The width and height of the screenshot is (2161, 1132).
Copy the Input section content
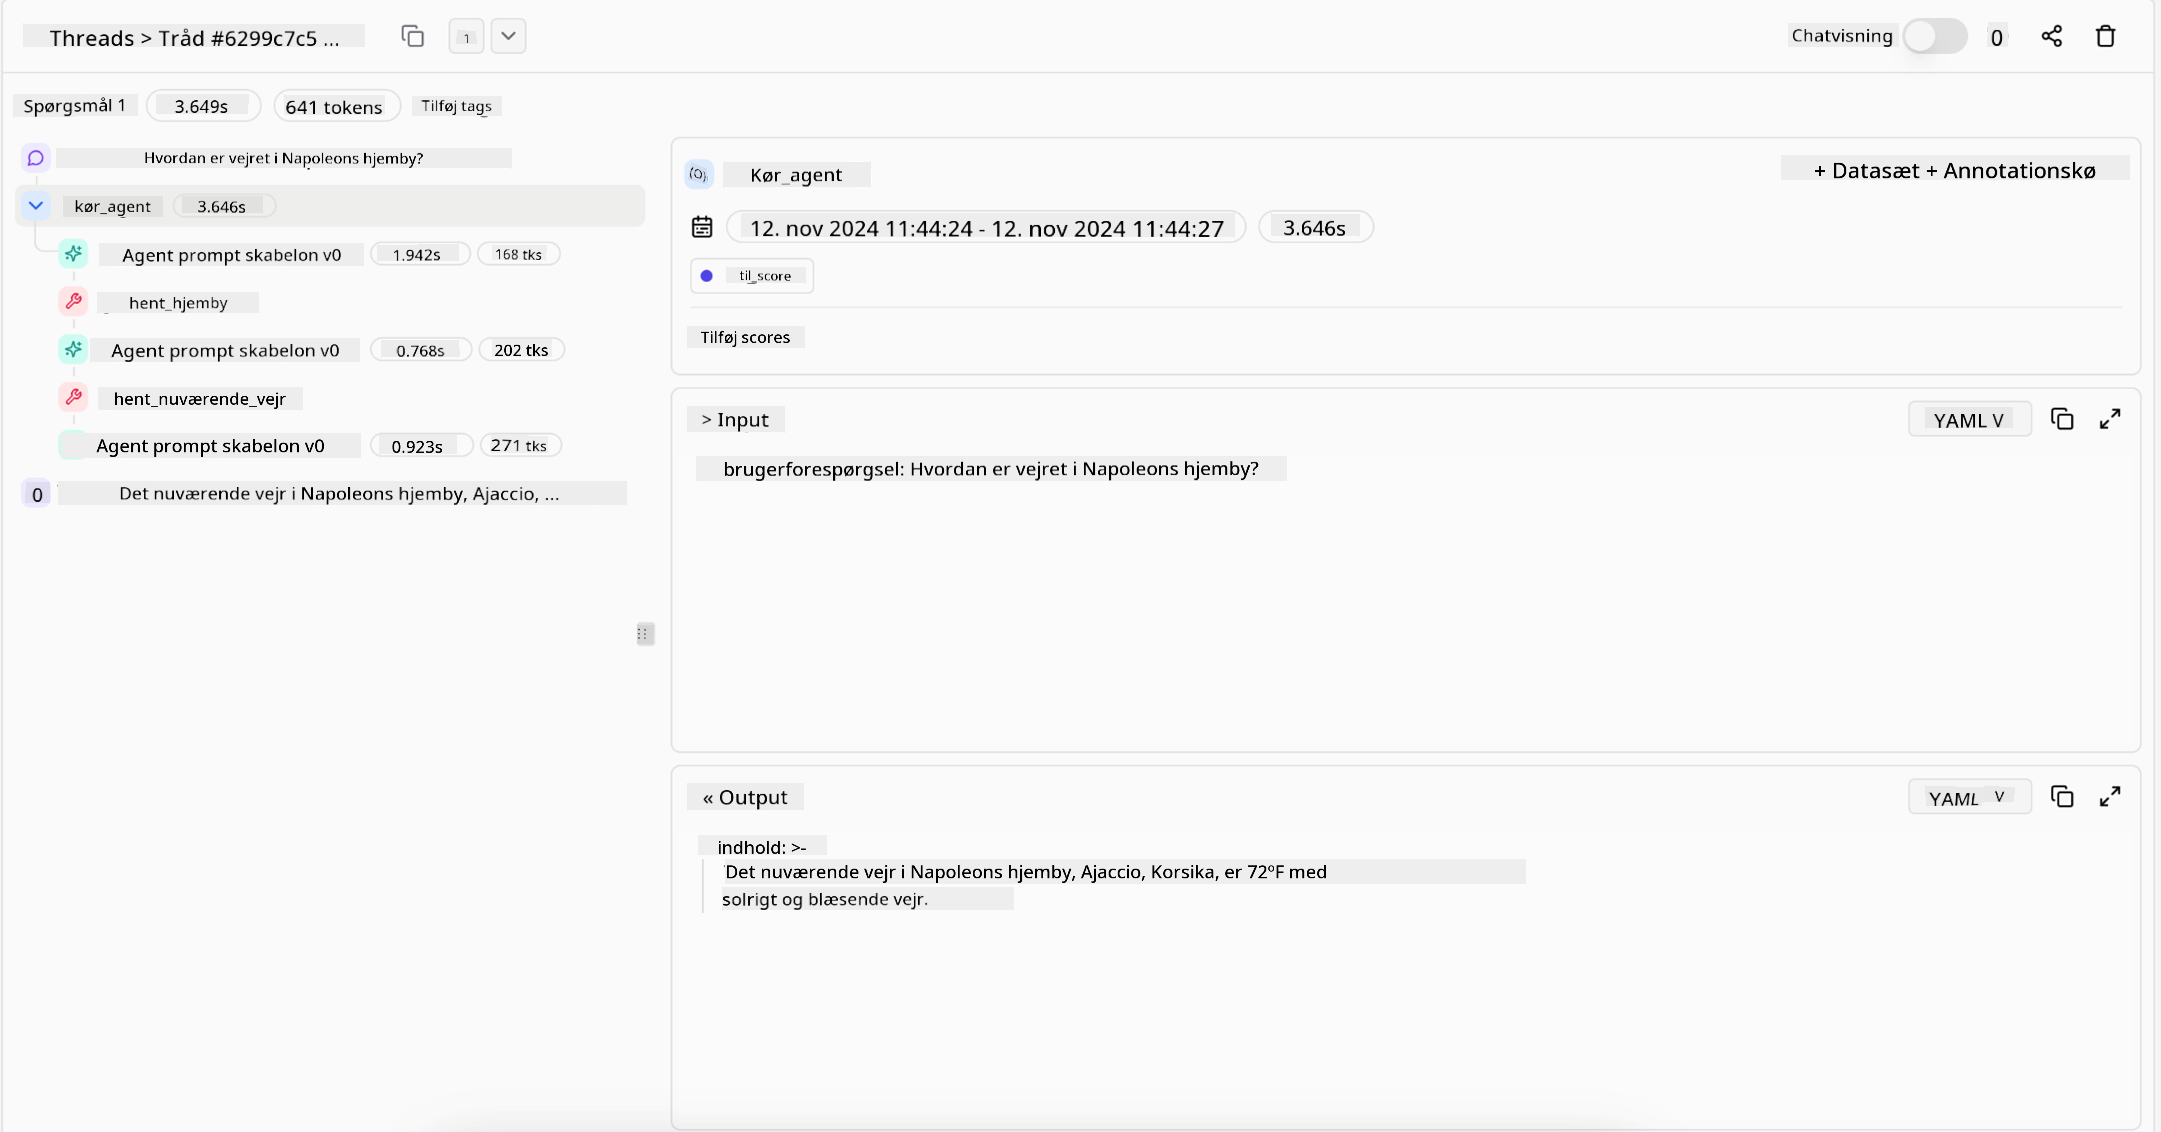(x=2062, y=419)
